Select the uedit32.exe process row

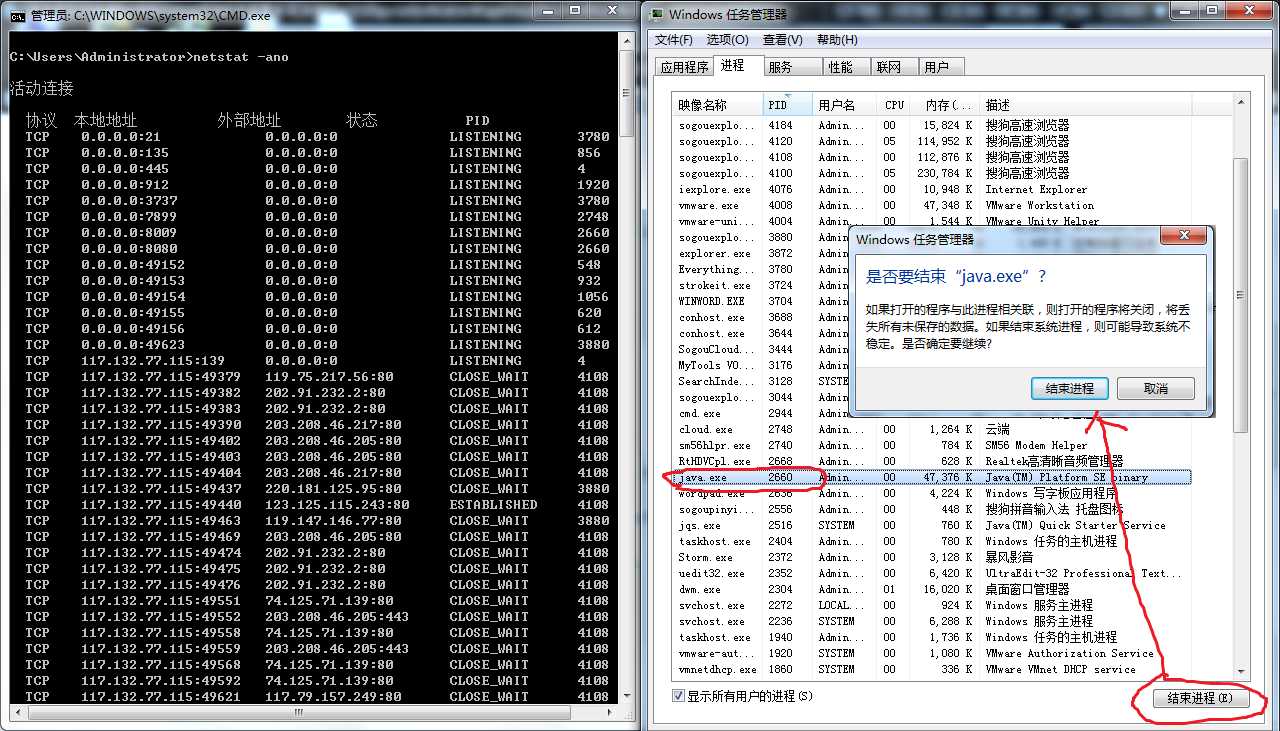(x=932, y=573)
